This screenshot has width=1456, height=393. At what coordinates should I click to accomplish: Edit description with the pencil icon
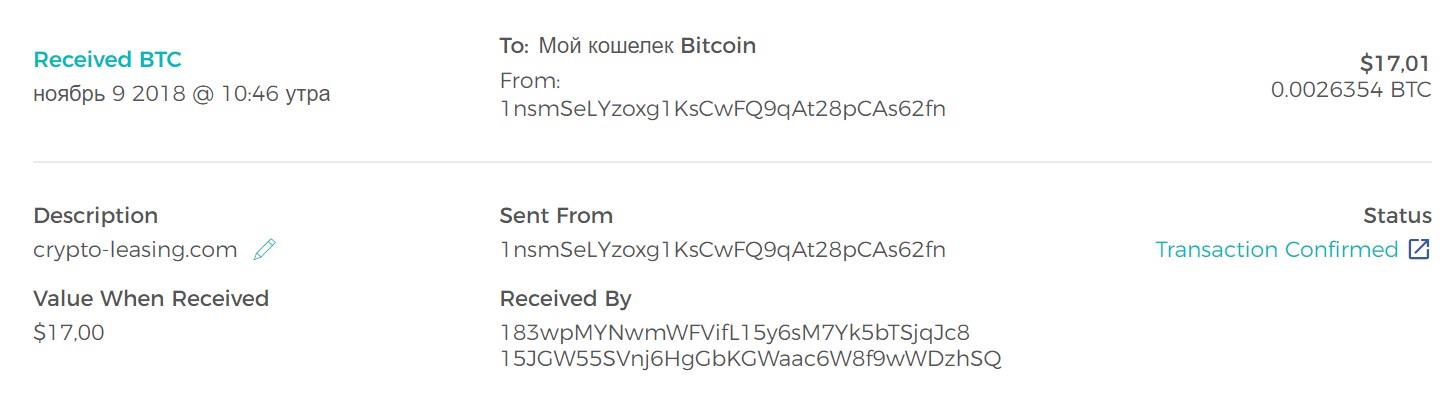coord(264,250)
